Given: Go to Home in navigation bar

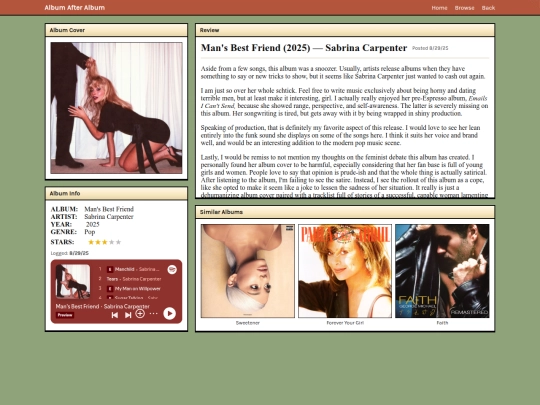Looking at the screenshot, I should click(439, 8).
